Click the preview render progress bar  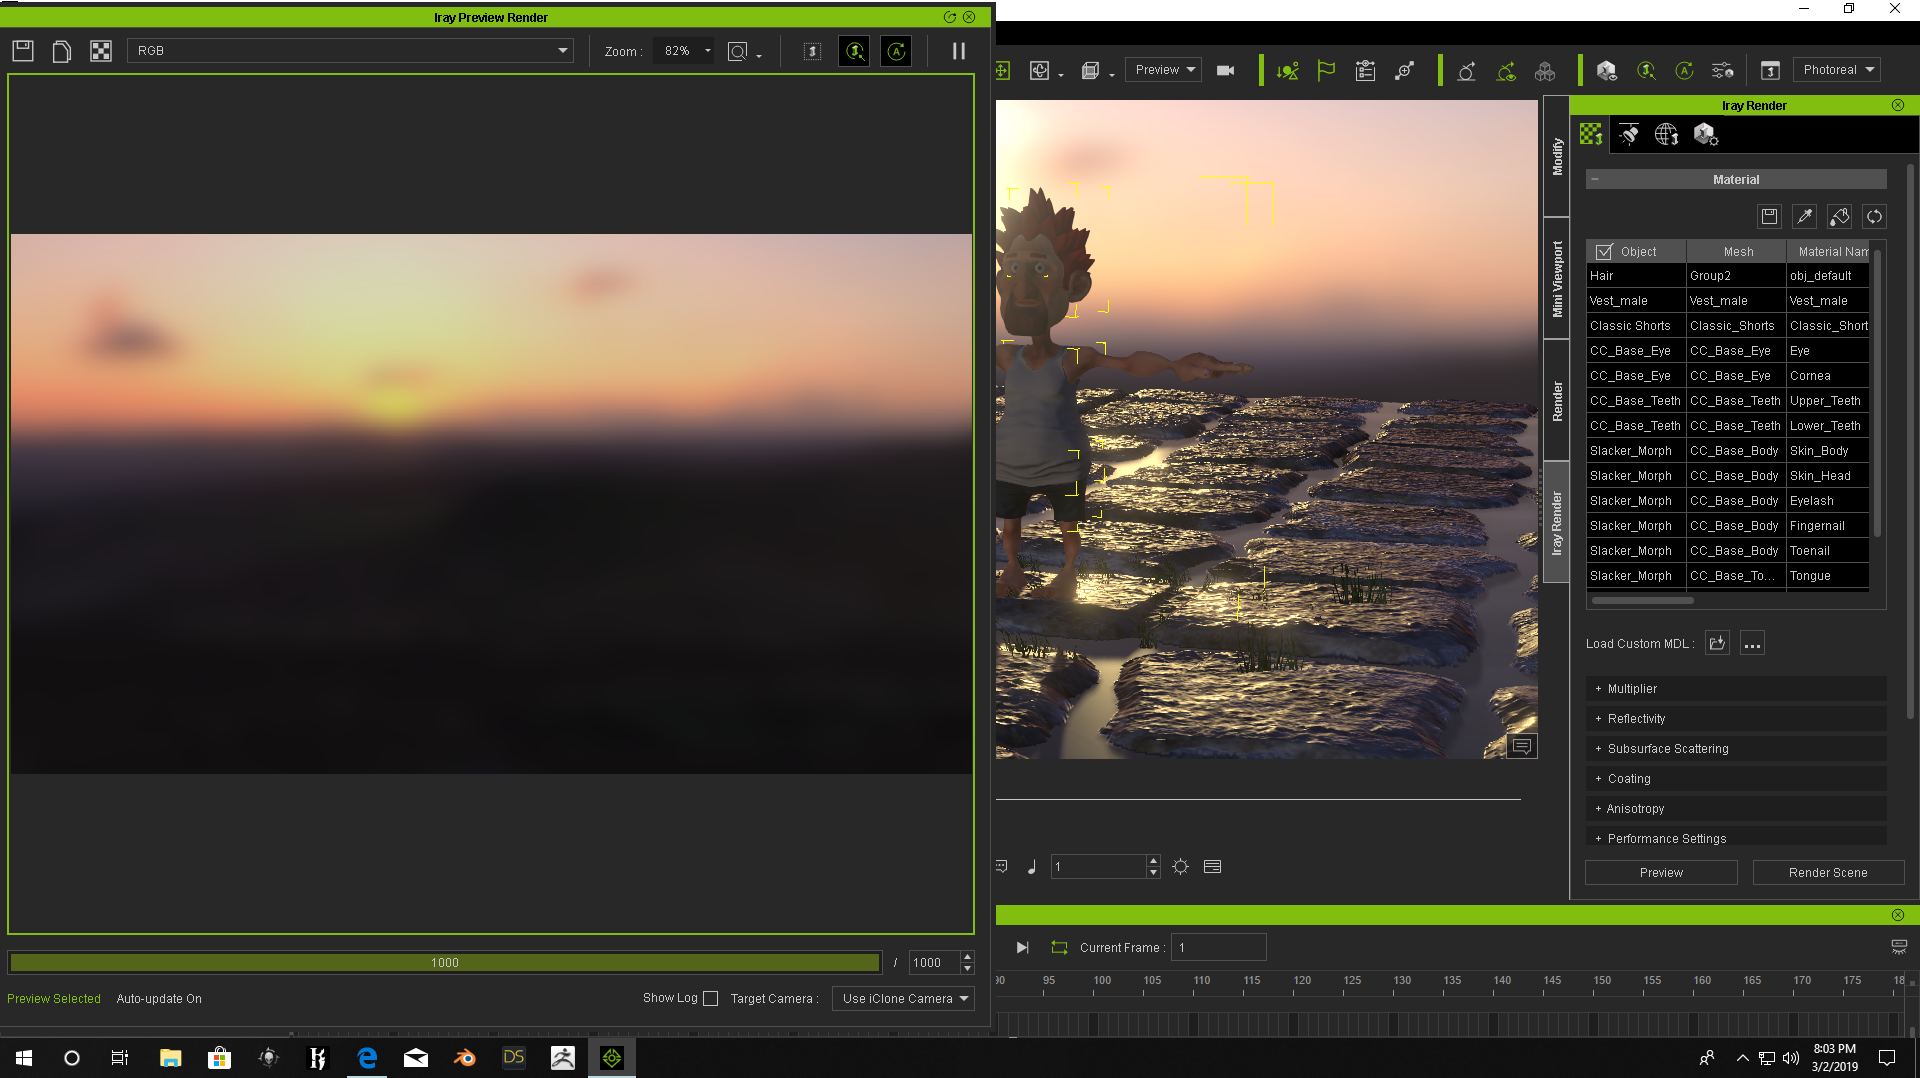tap(445, 963)
